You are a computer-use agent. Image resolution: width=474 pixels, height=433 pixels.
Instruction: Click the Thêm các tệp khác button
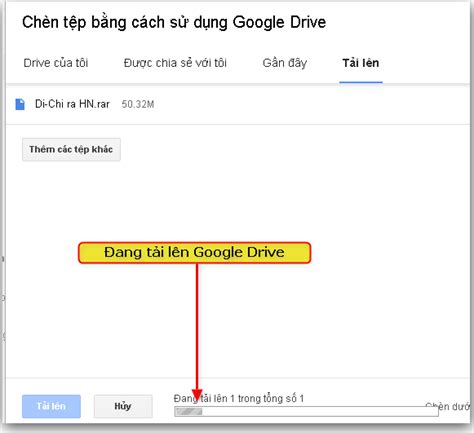pos(71,150)
